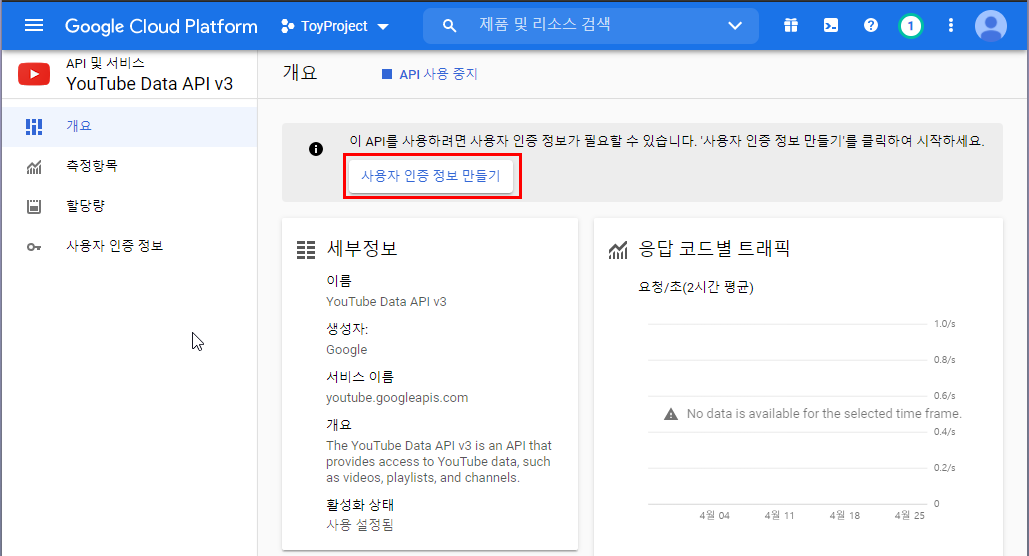Click the API description paragraph
Image resolution: width=1029 pixels, height=556 pixels.
pyautogui.click(x=439, y=461)
